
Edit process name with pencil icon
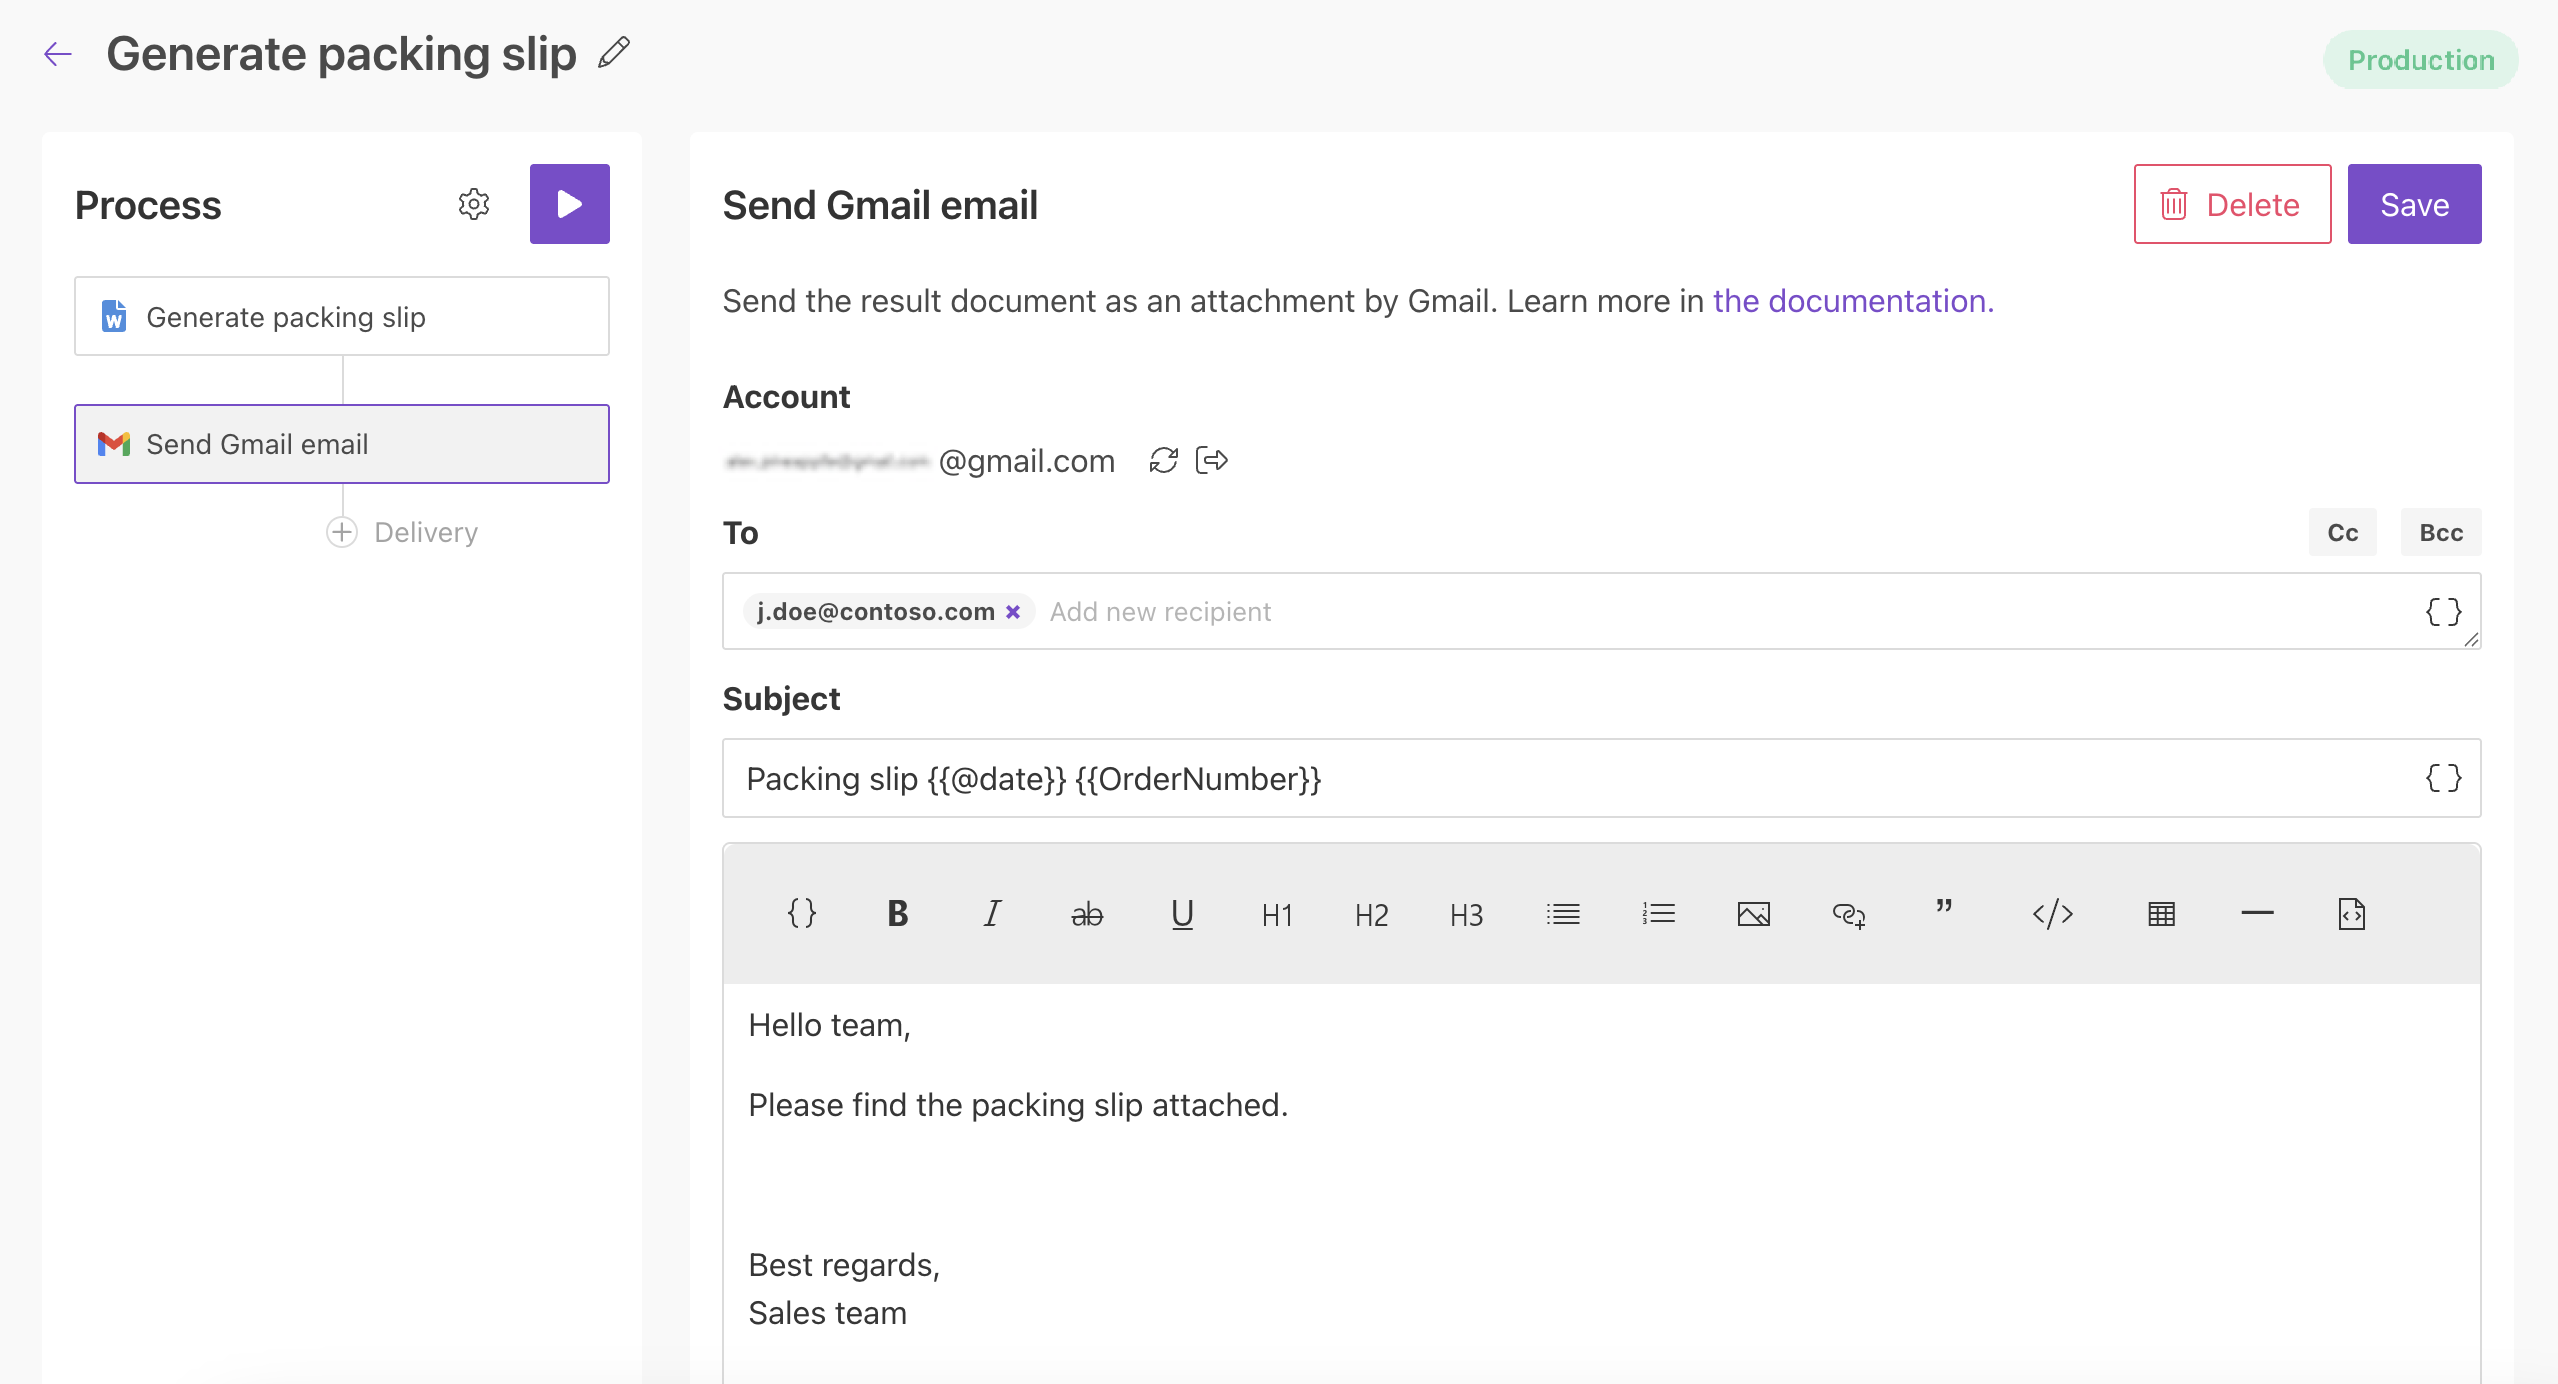tap(614, 53)
